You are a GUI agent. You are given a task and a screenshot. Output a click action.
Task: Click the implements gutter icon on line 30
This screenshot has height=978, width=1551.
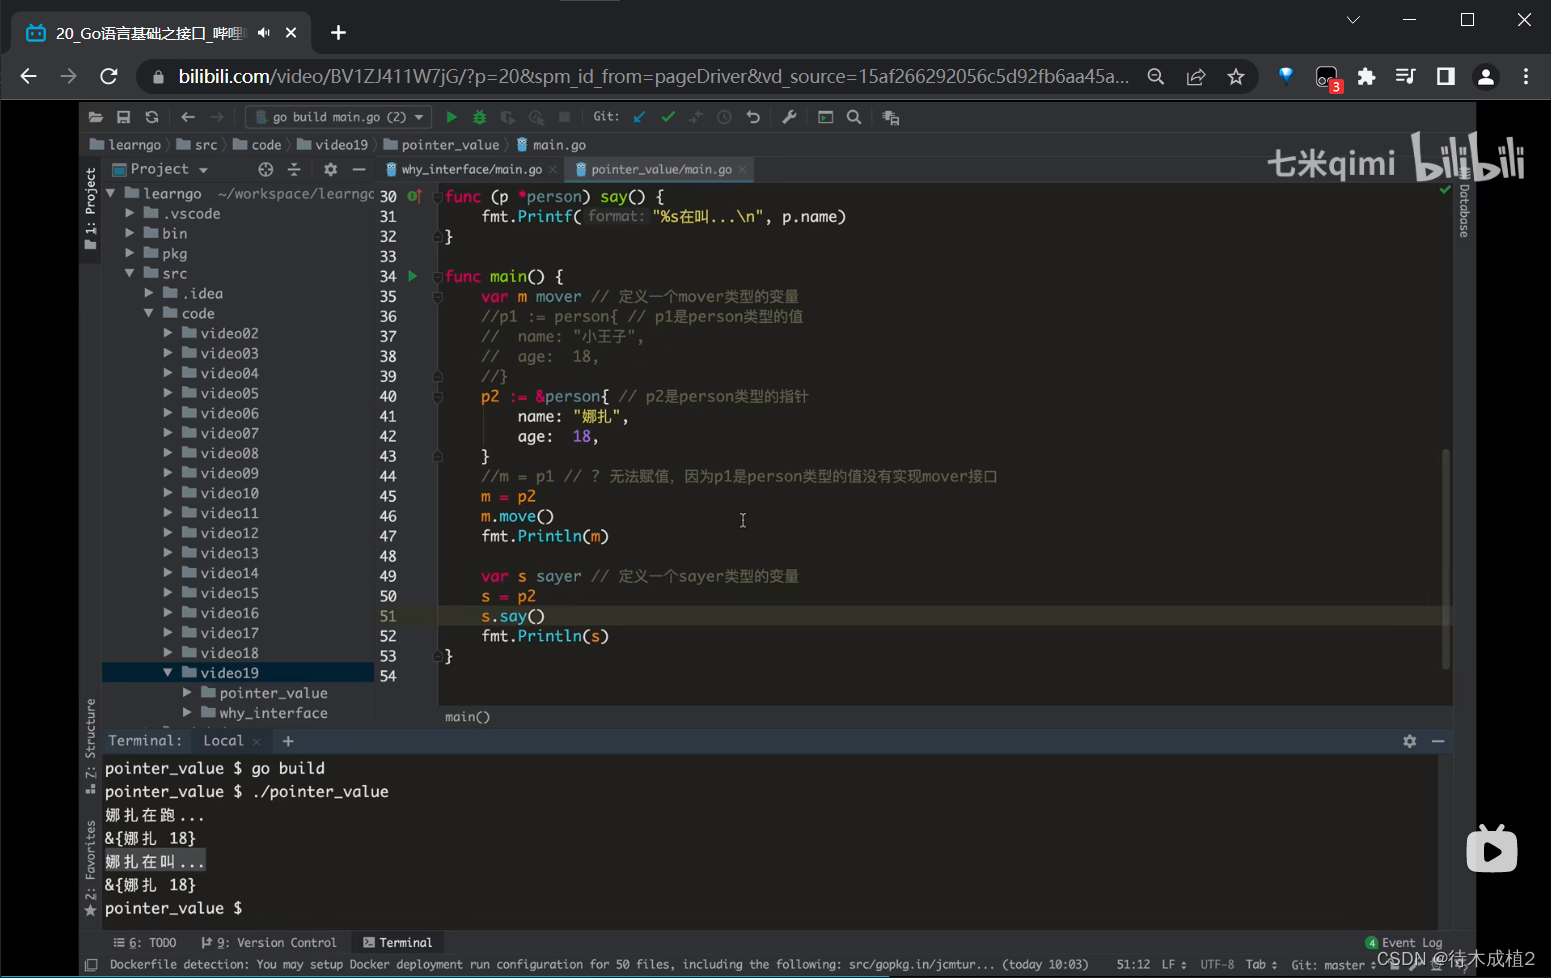(414, 196)
